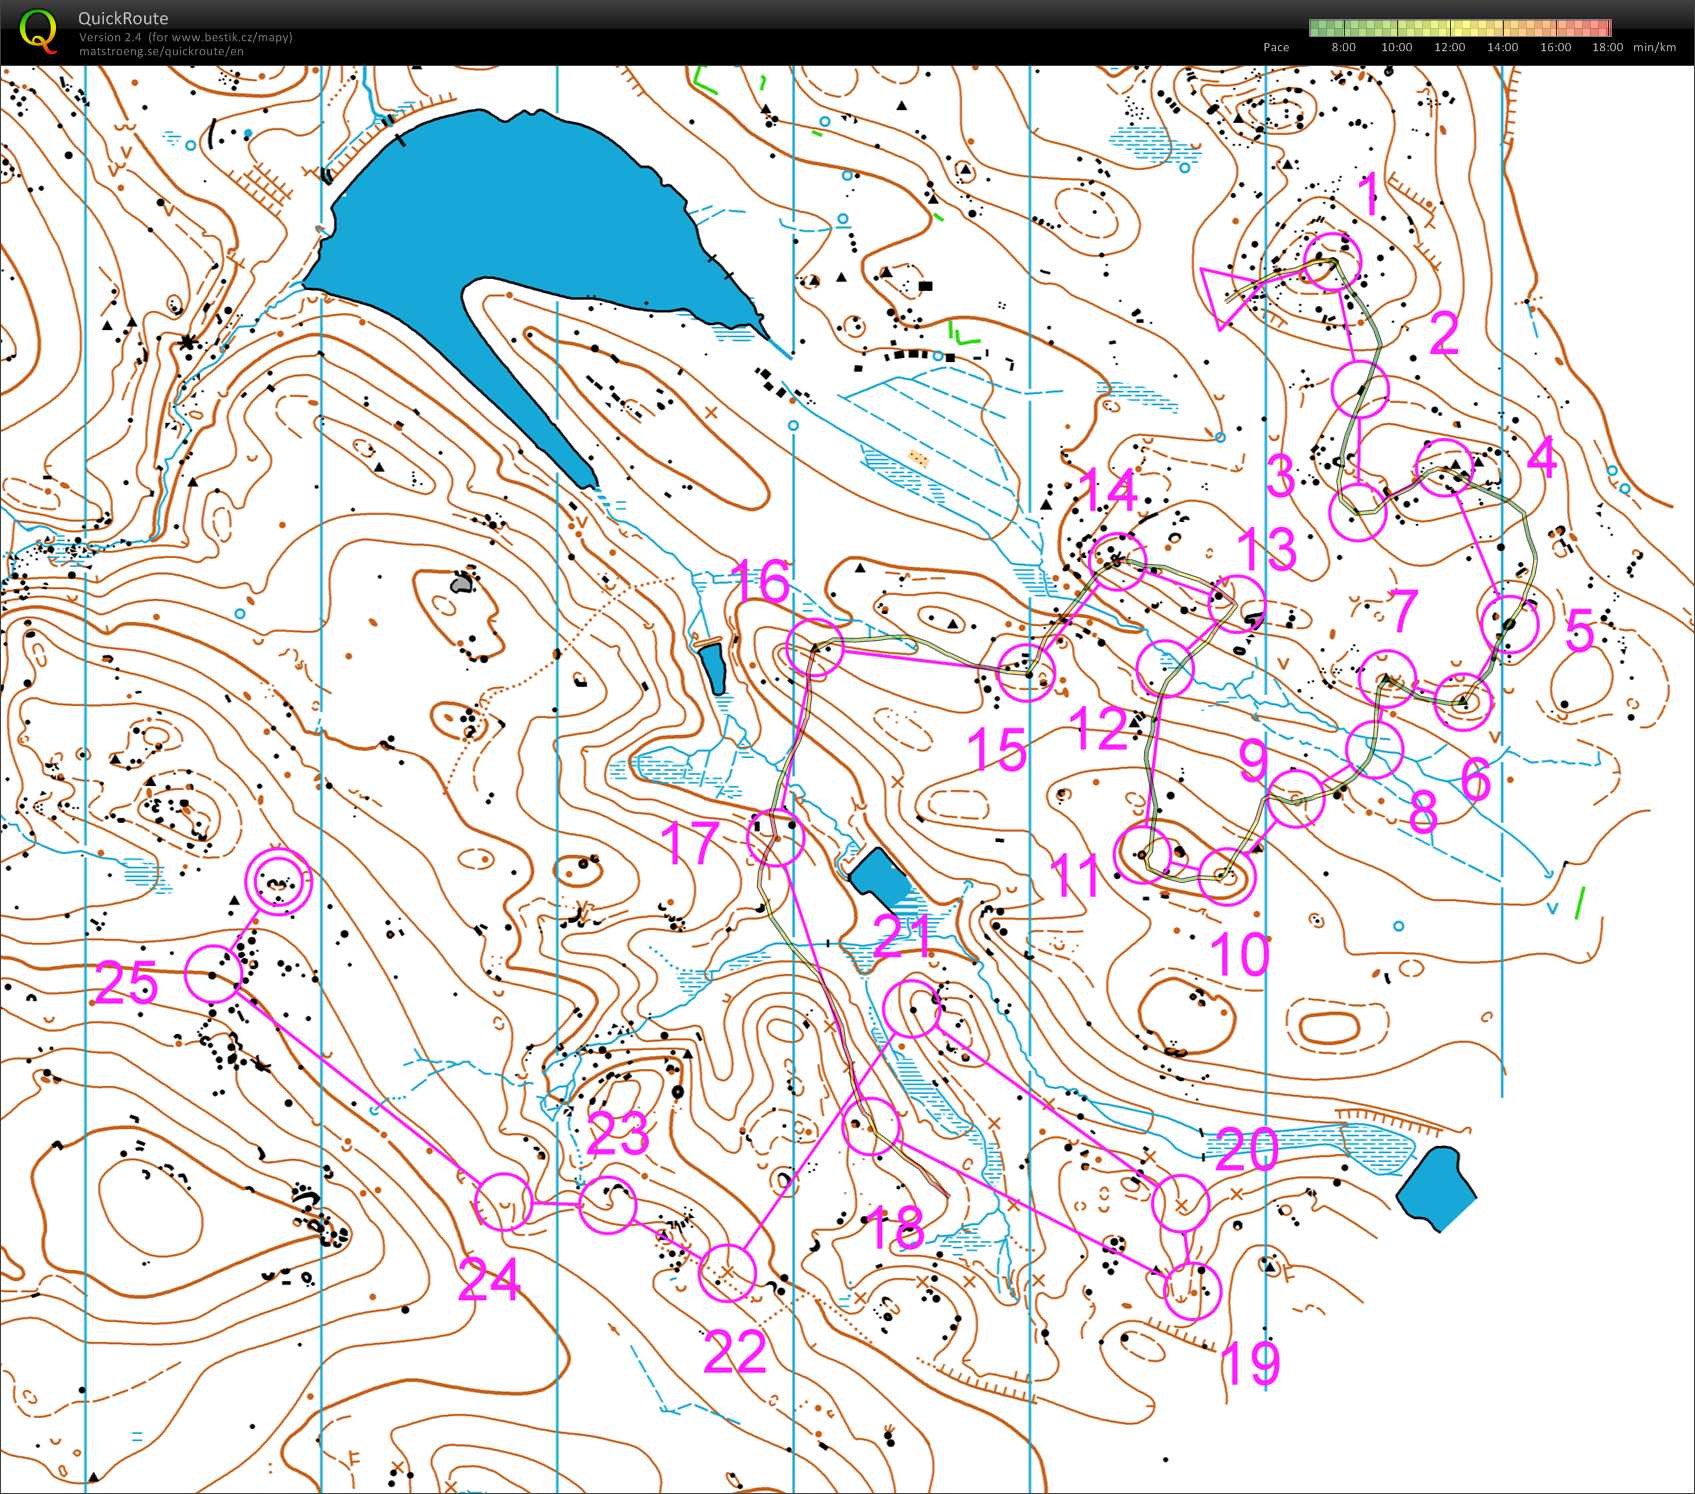This screenshot has width=1695, height=1494.
Task: Select the control 16 circle
Action: coord(815,648)
